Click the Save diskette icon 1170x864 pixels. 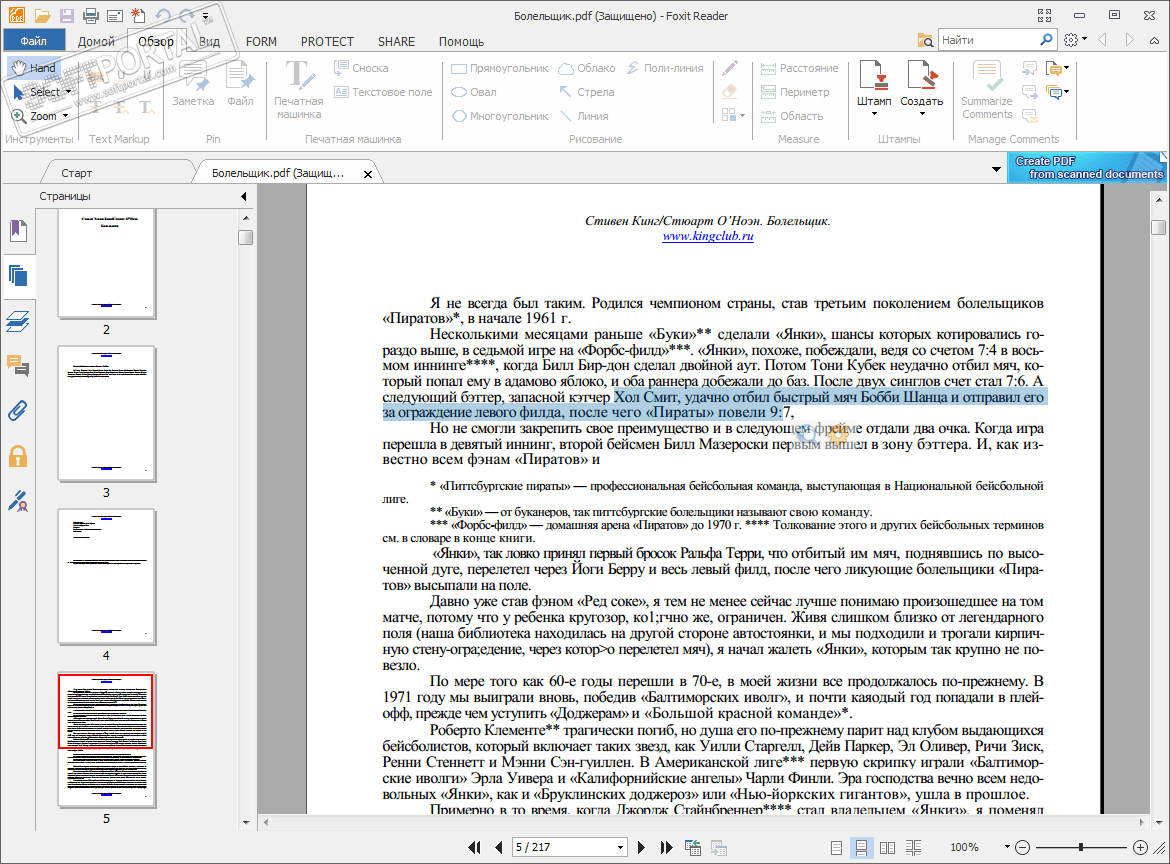pyautogui.click(x=66, y=15)
